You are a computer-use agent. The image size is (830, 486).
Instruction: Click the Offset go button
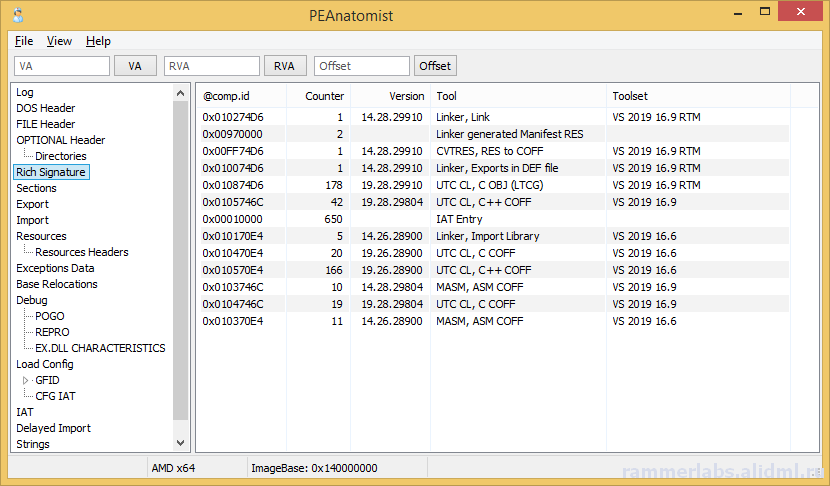tap(435, 66)
